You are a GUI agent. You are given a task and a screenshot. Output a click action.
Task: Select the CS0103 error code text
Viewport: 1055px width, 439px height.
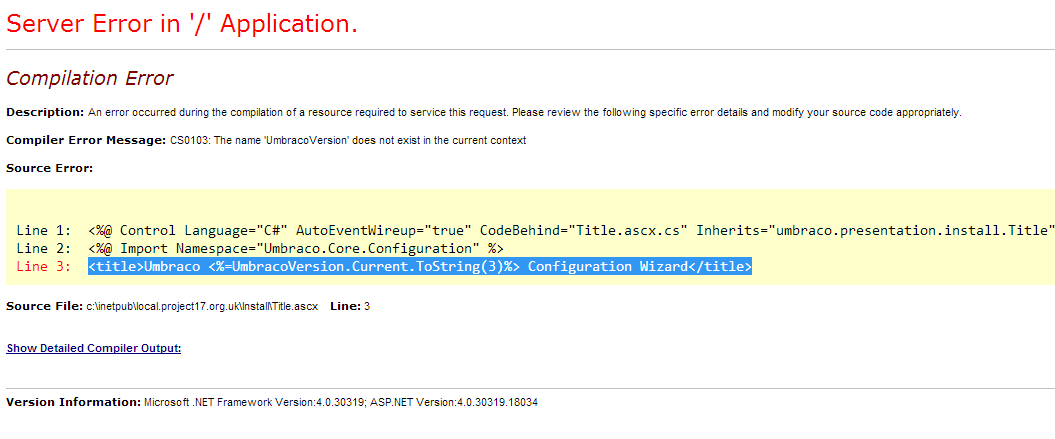[190, 140]
